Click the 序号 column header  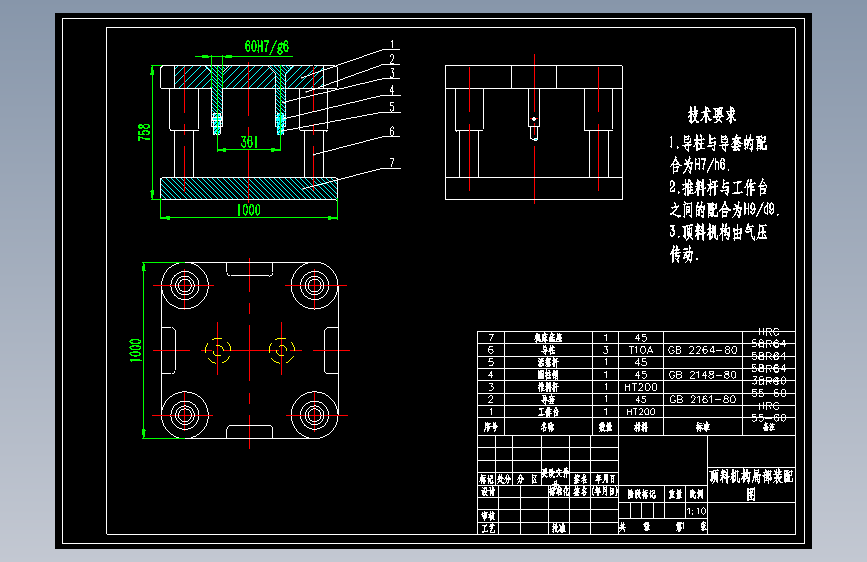[x=490, y=427]
